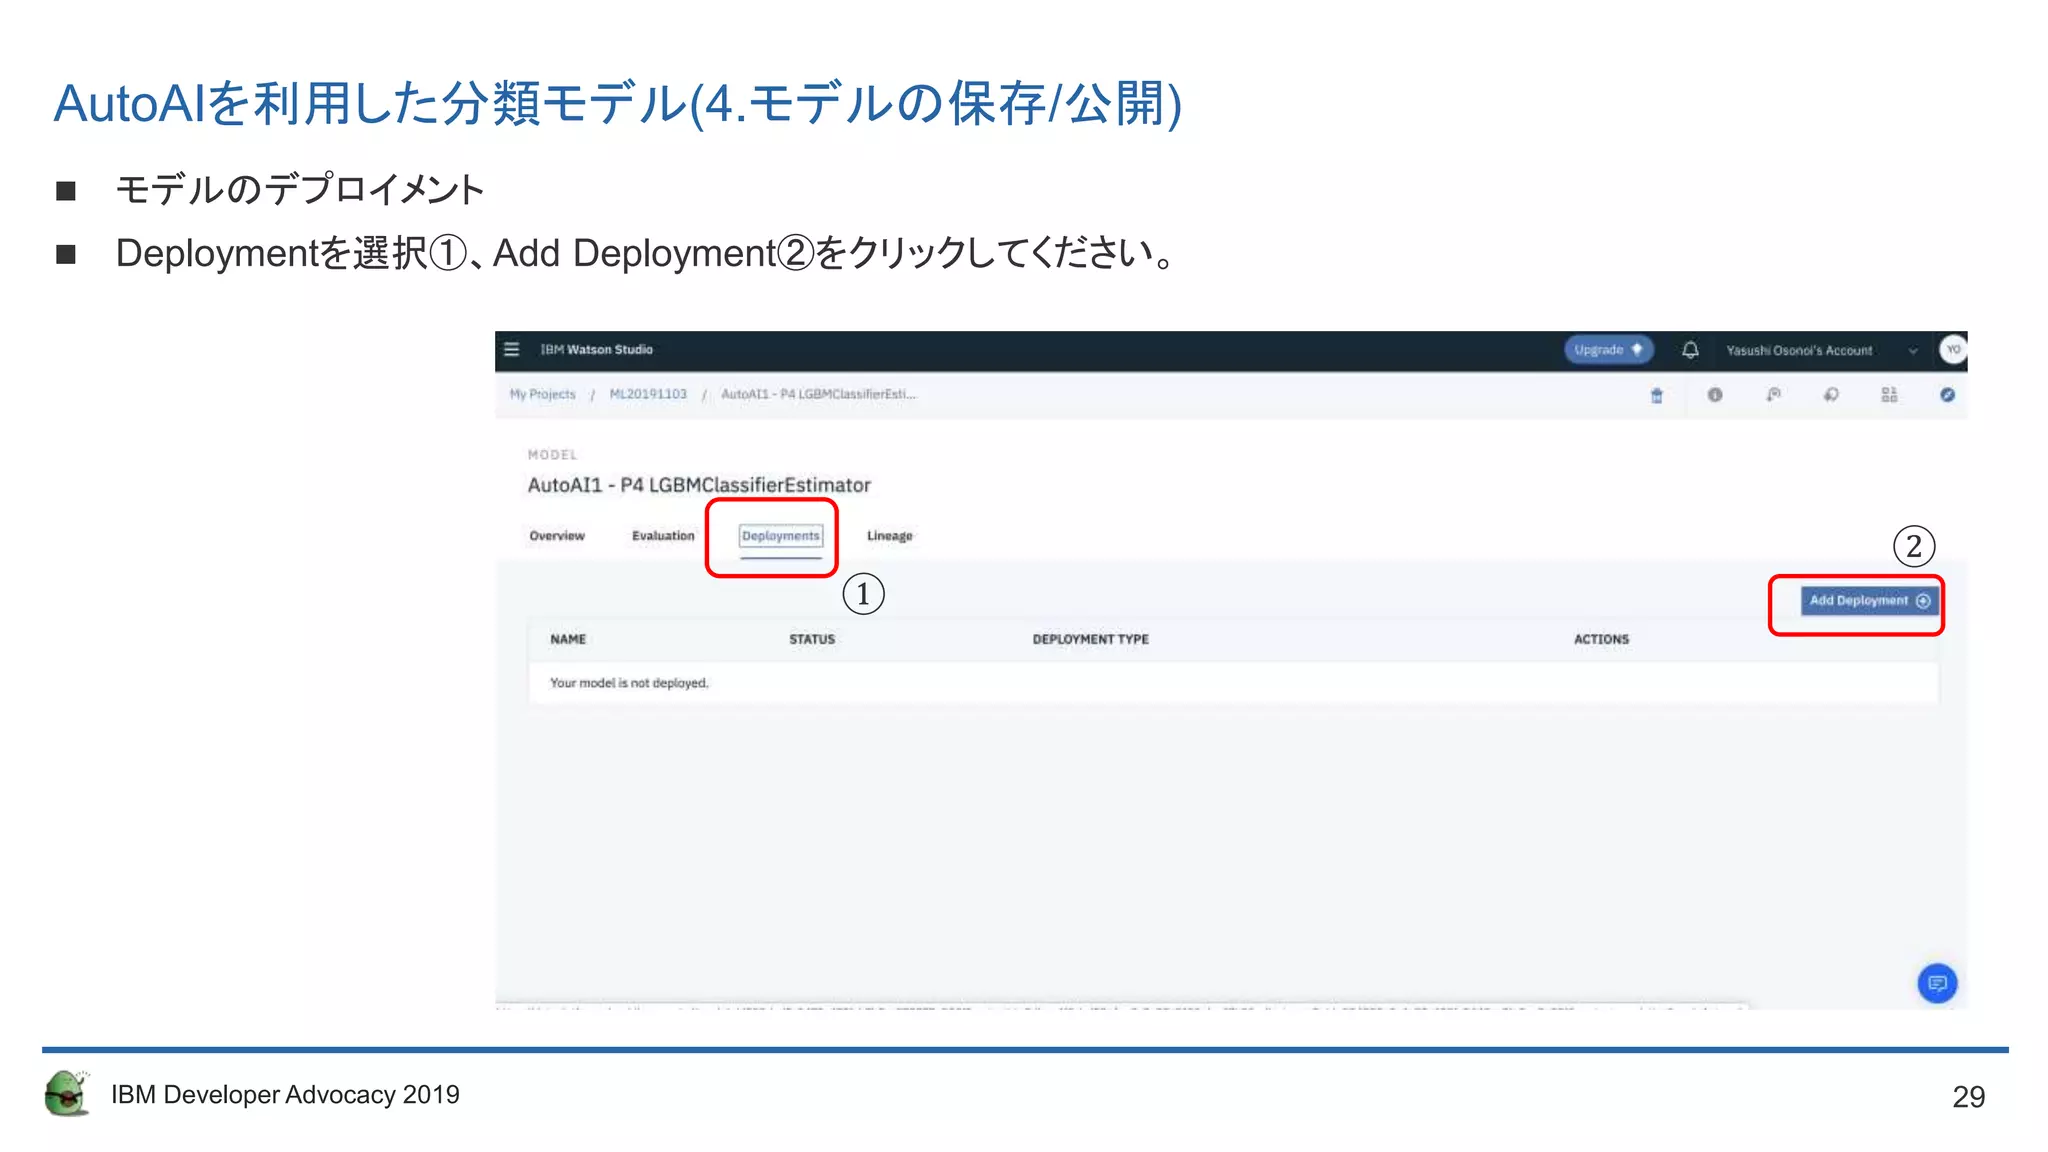2048x1152 pixels.
Task: Click the trash delete icon in toolbar
Action: tap(1656, 395)
